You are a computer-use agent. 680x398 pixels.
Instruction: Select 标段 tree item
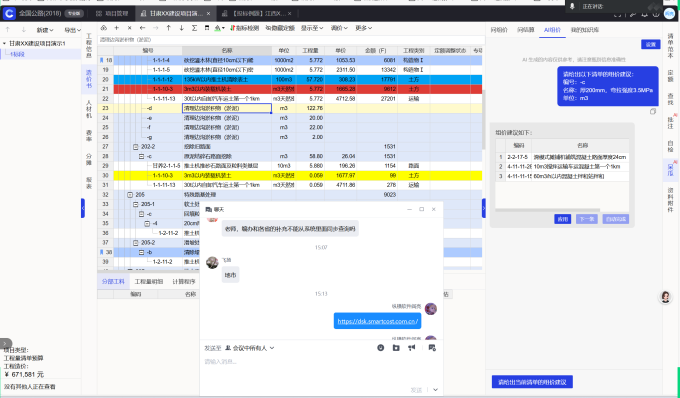[x=17, y=54]
